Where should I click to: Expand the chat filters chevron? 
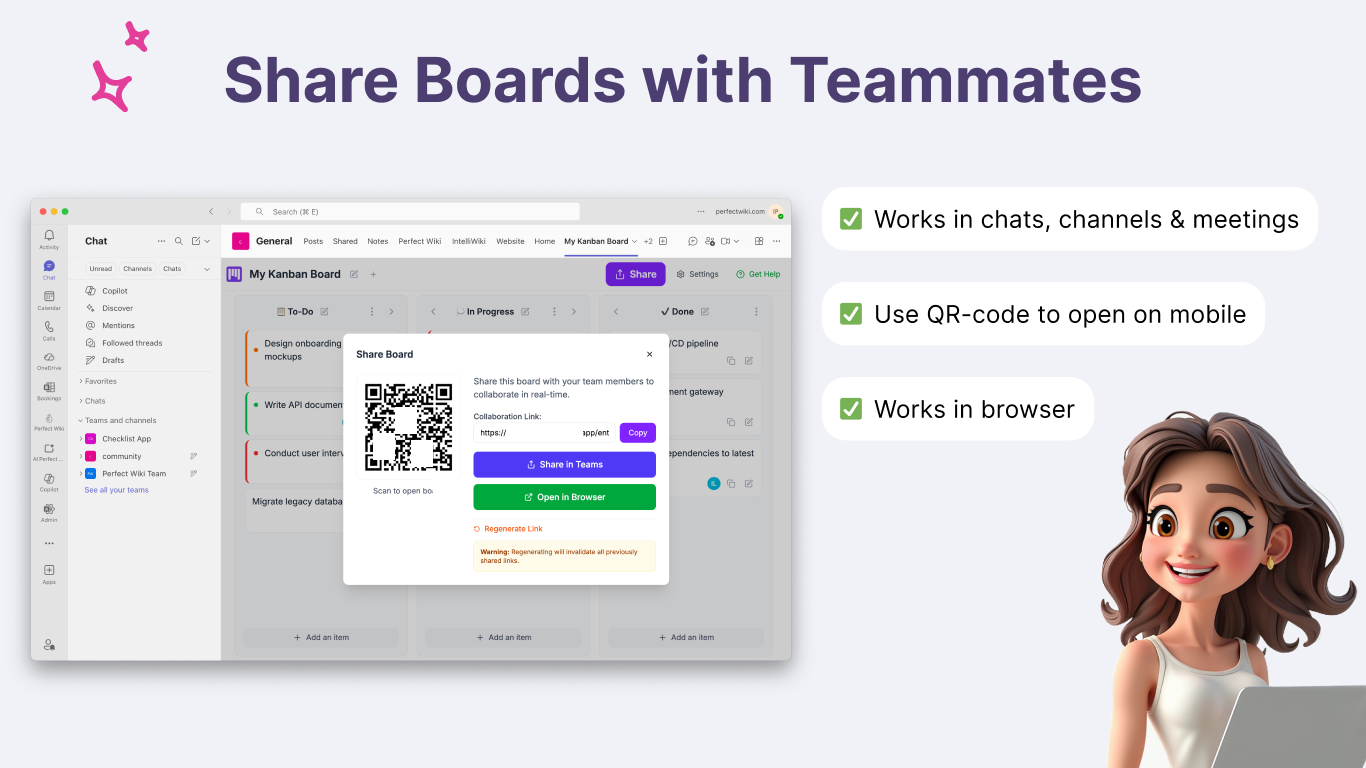[207, 269]
